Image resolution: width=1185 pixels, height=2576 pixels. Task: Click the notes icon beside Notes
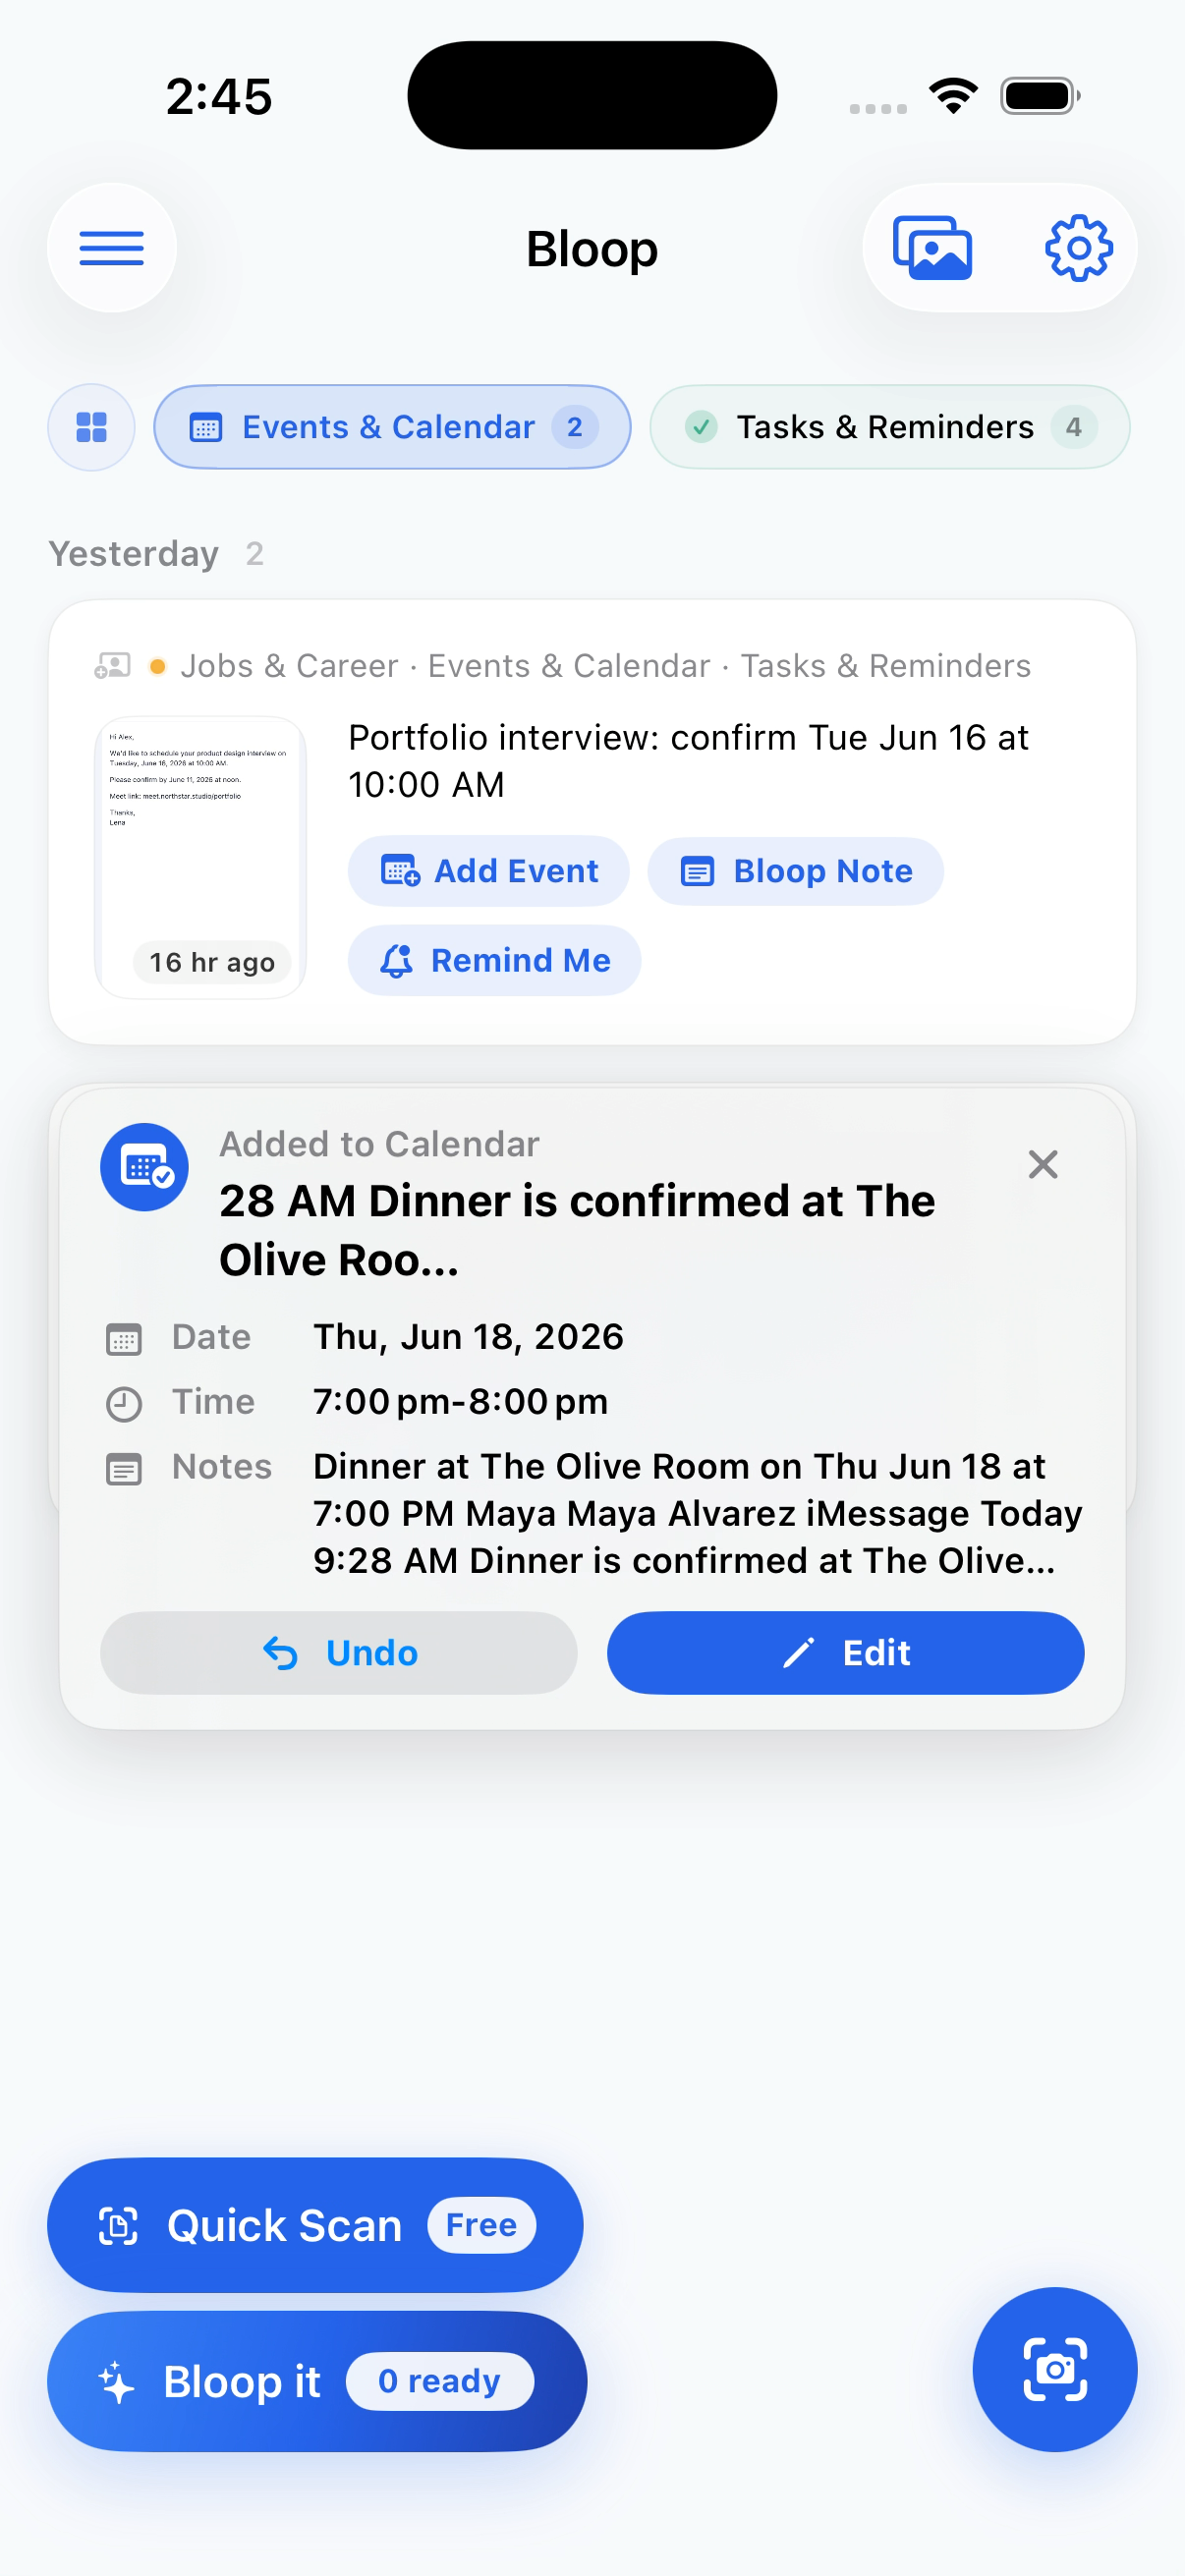click(124, 1468)
